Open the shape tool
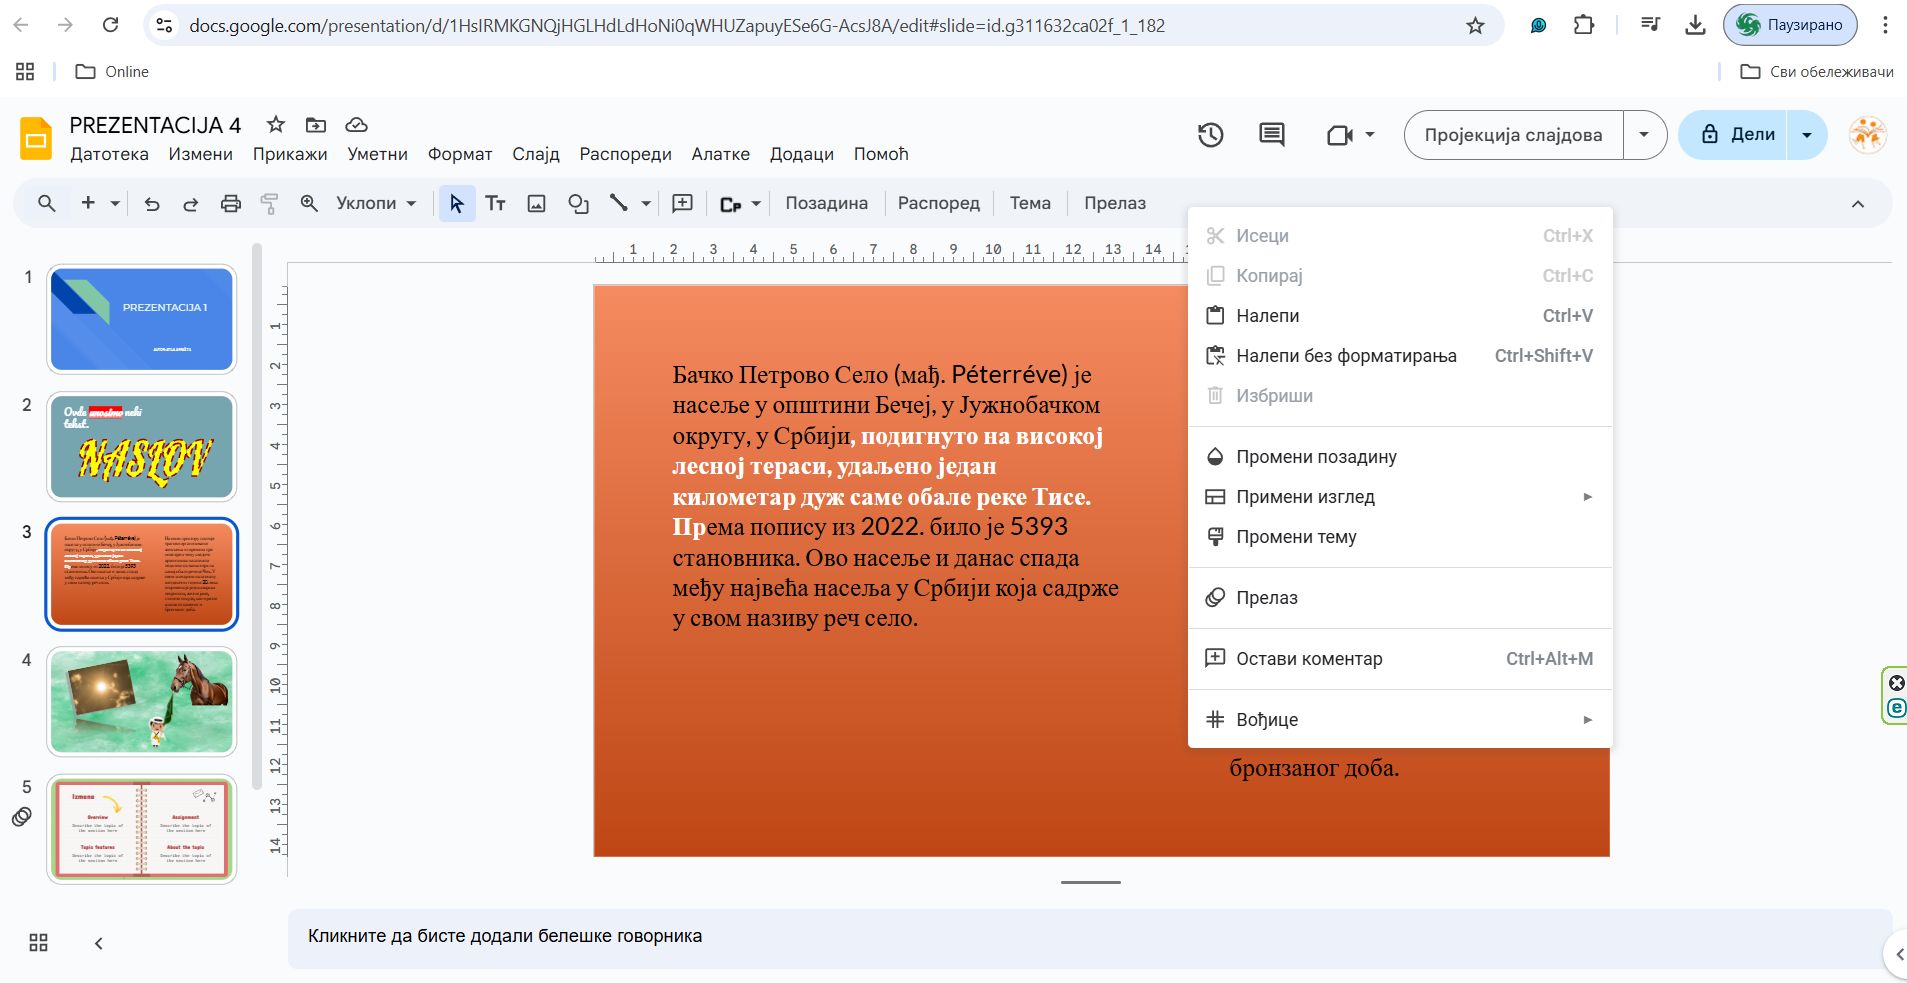Image resolution: width=1907 pixels, height=983 pixels. (x=578, y=204)
